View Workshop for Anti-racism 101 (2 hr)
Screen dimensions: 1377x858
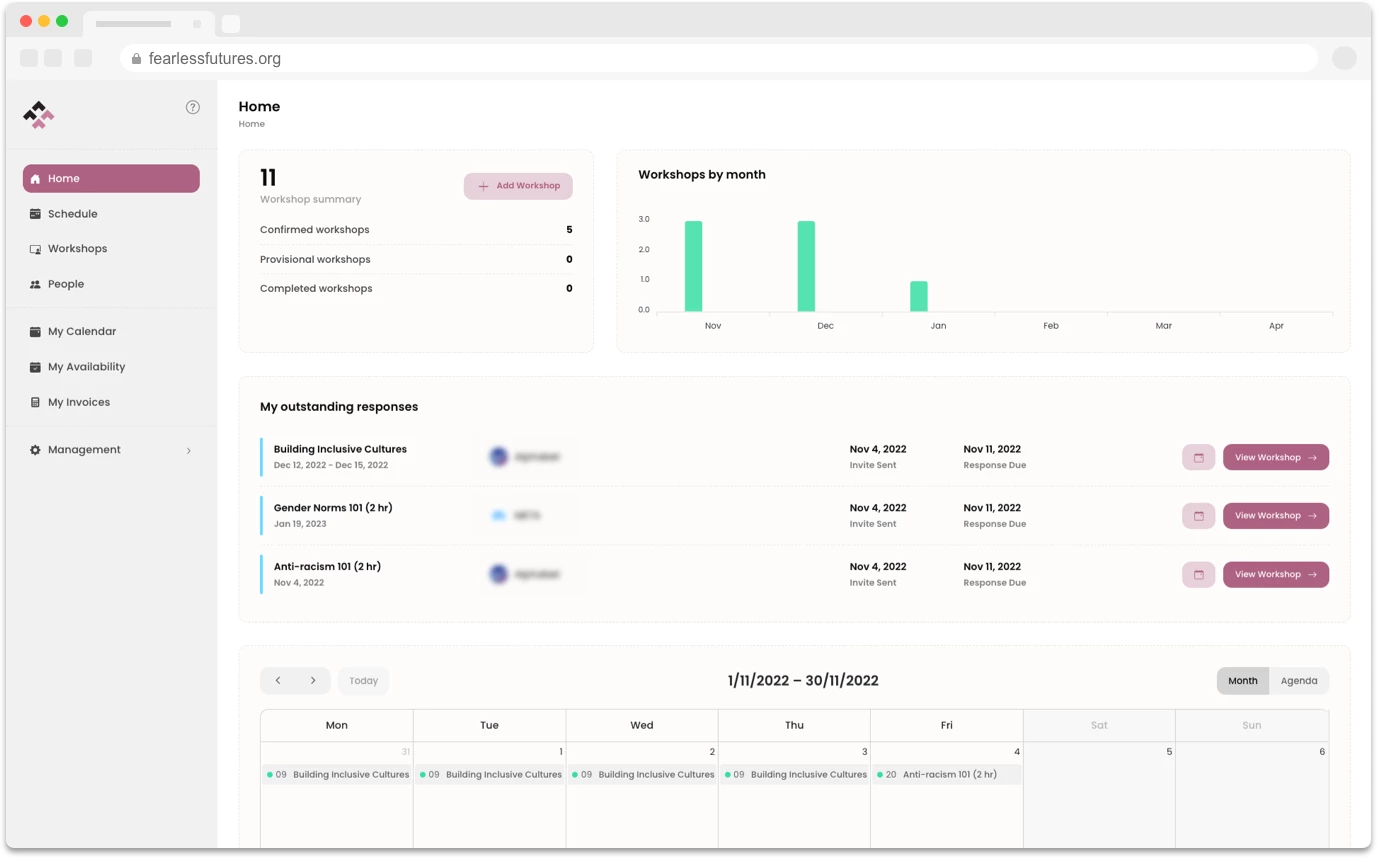point(1275,574)
